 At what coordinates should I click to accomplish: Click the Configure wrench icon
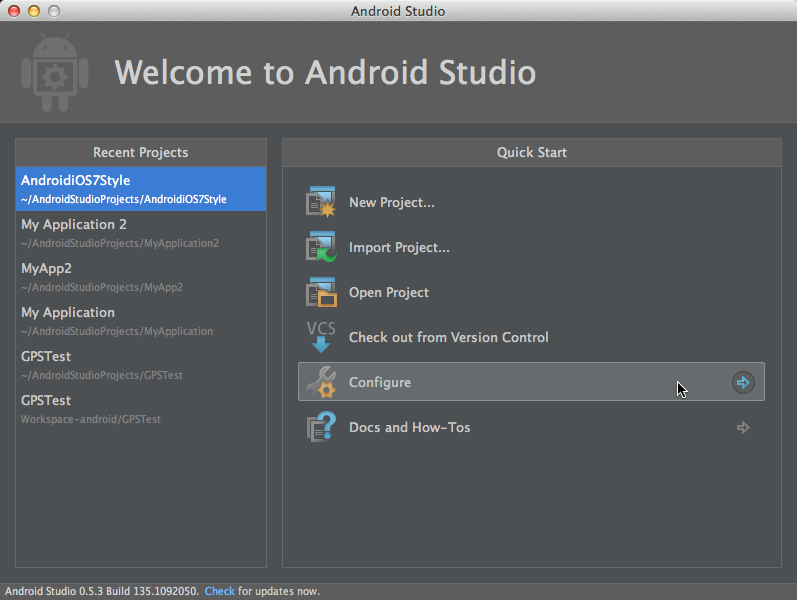click(321, 382)
